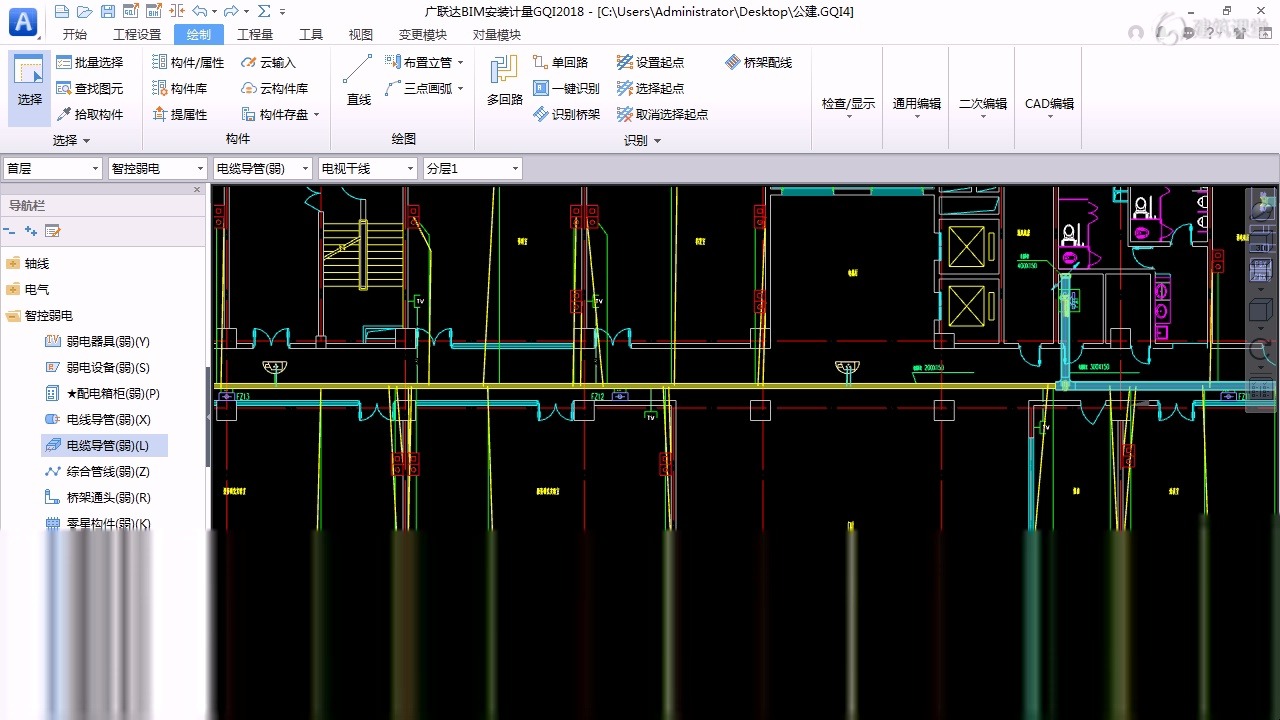
Task: Collapse the 智控弱电 tree folder
Action: pyautogui.click(x=13, y=315)
